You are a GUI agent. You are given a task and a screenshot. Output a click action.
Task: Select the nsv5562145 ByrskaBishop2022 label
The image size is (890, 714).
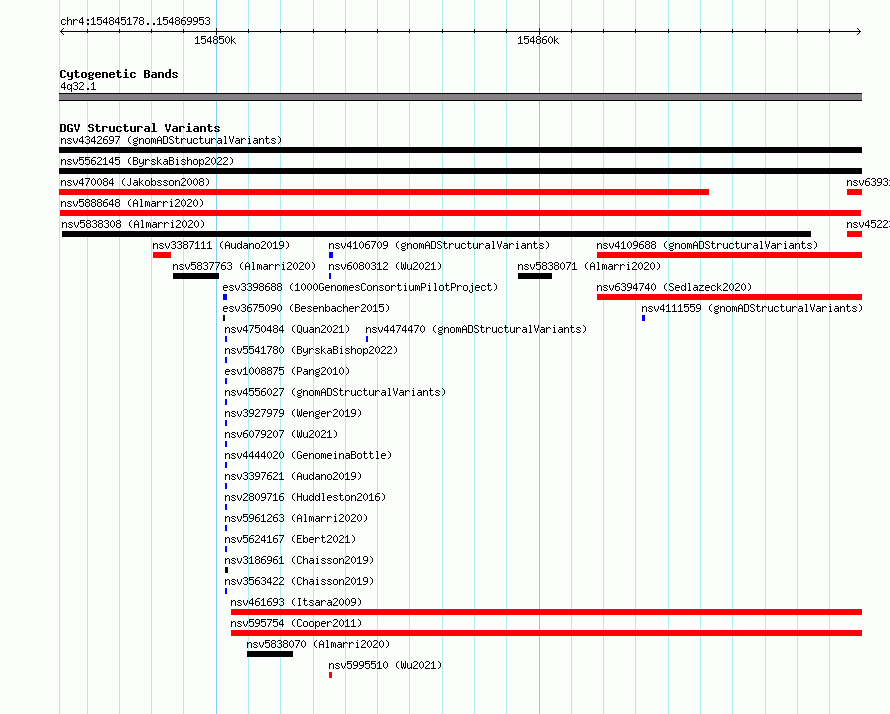pos(147,161)
